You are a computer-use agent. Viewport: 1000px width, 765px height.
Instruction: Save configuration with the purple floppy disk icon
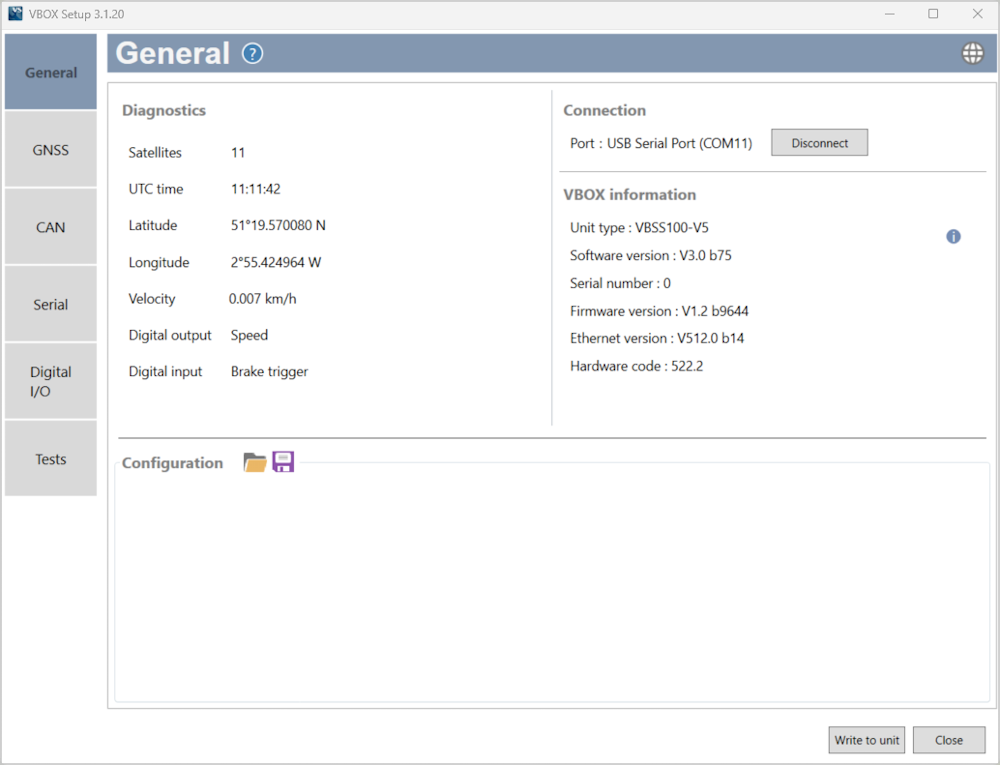pos(283,462)
